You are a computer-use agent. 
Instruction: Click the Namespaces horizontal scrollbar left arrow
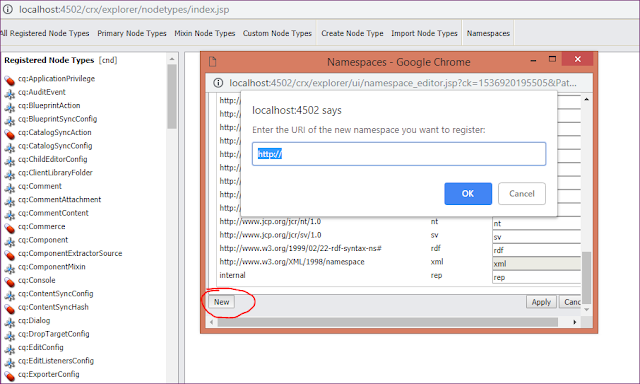coord(211,322)
